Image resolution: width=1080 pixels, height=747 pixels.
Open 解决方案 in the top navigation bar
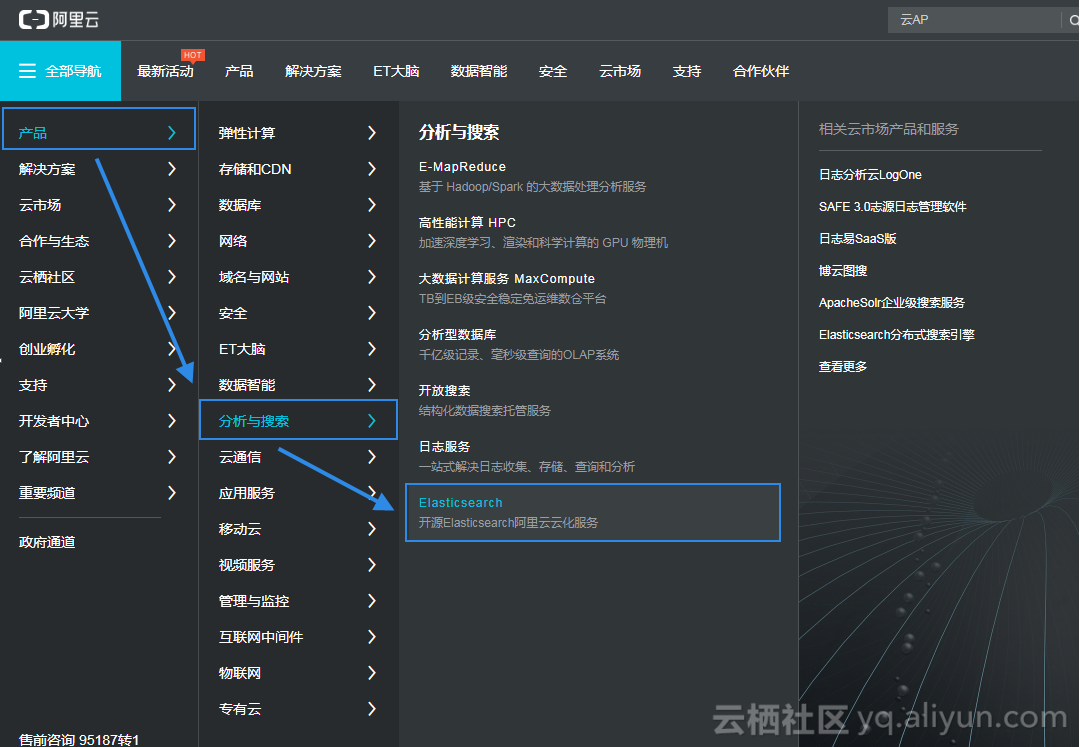pyautogui.click(x=313, y=71)
